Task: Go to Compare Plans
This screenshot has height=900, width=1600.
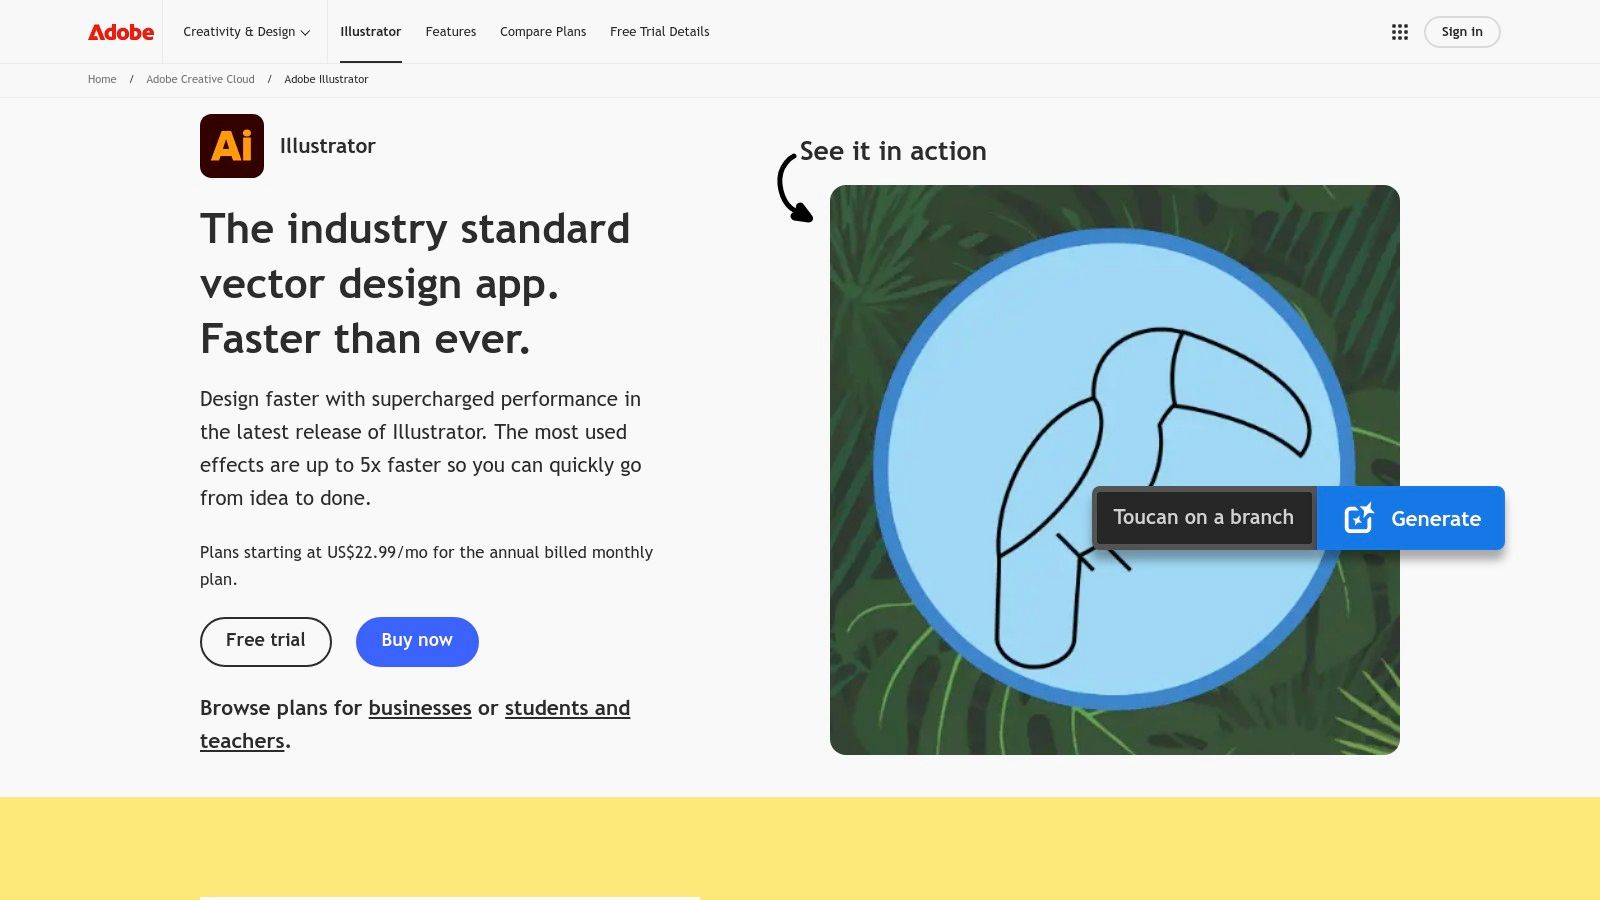Action: tap(543, 32)
